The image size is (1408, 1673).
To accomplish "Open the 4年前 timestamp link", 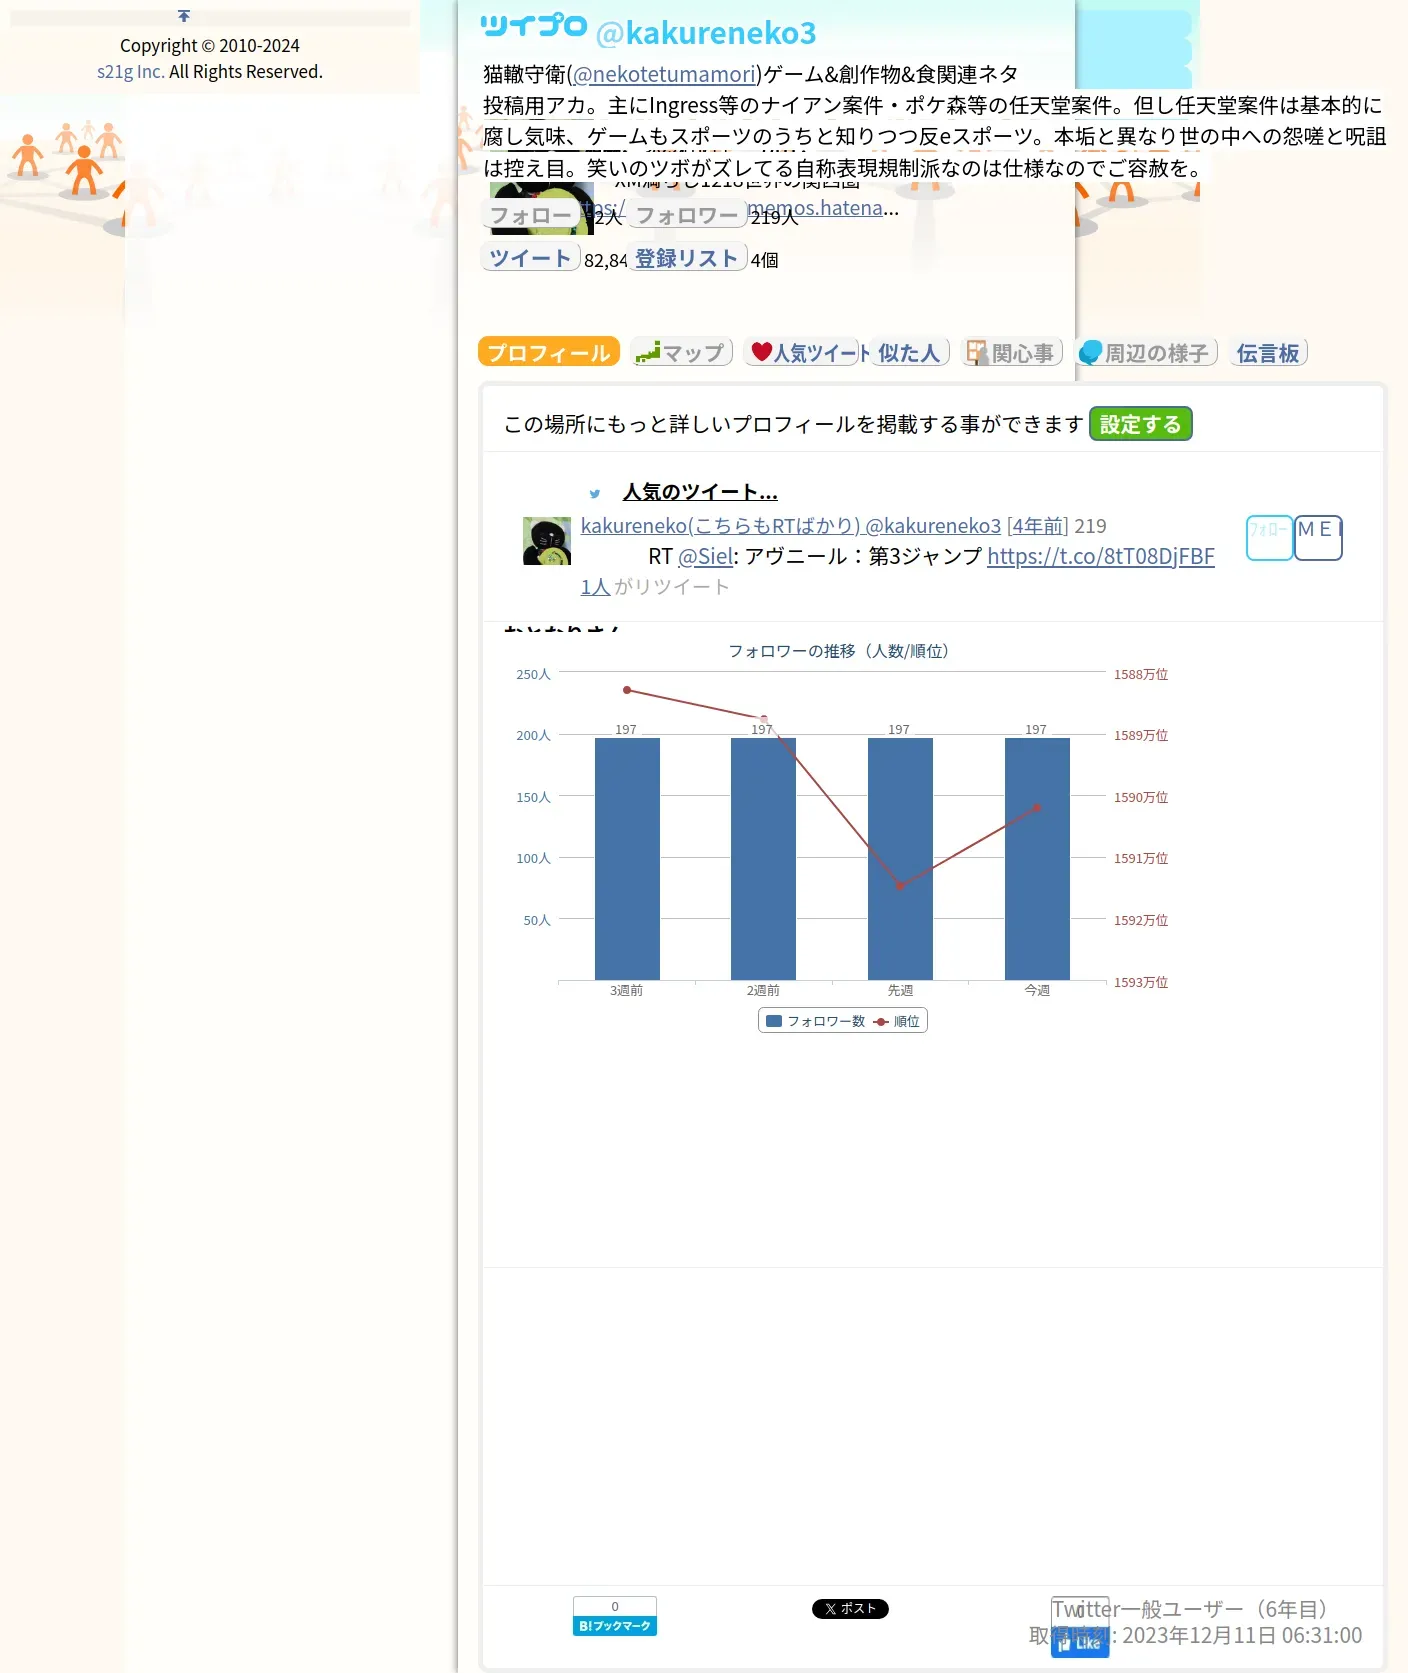I will (x=1038, y=526).
